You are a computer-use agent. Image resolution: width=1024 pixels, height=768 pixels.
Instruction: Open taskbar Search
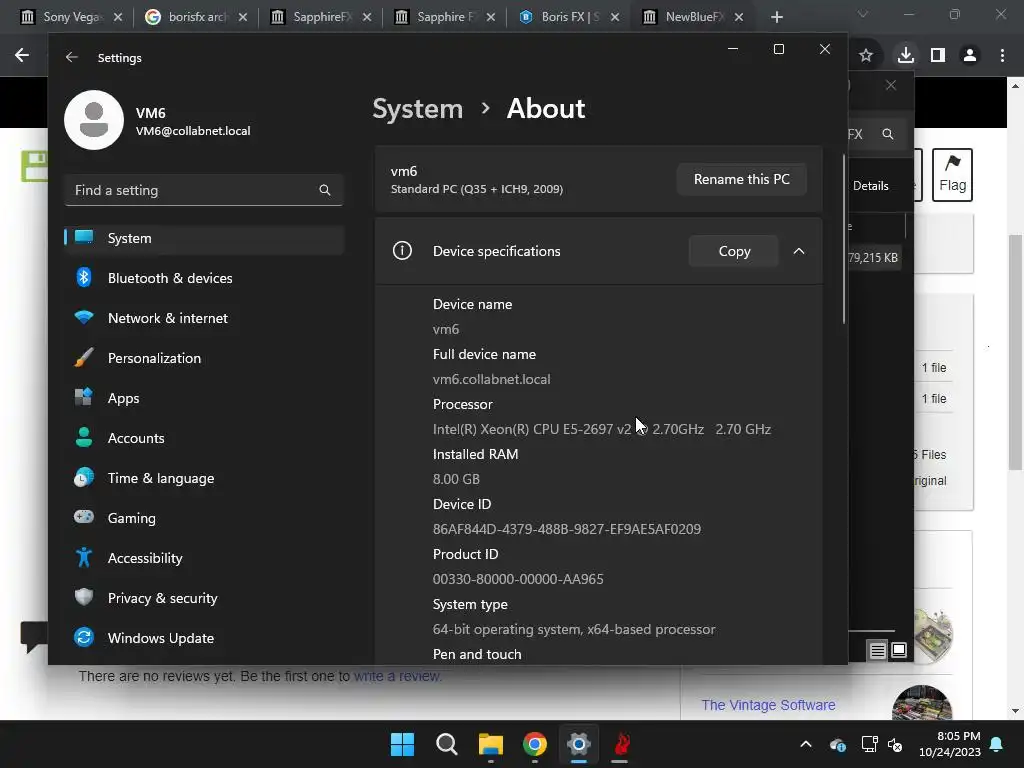pyautogui.click(x=447, y=744)
